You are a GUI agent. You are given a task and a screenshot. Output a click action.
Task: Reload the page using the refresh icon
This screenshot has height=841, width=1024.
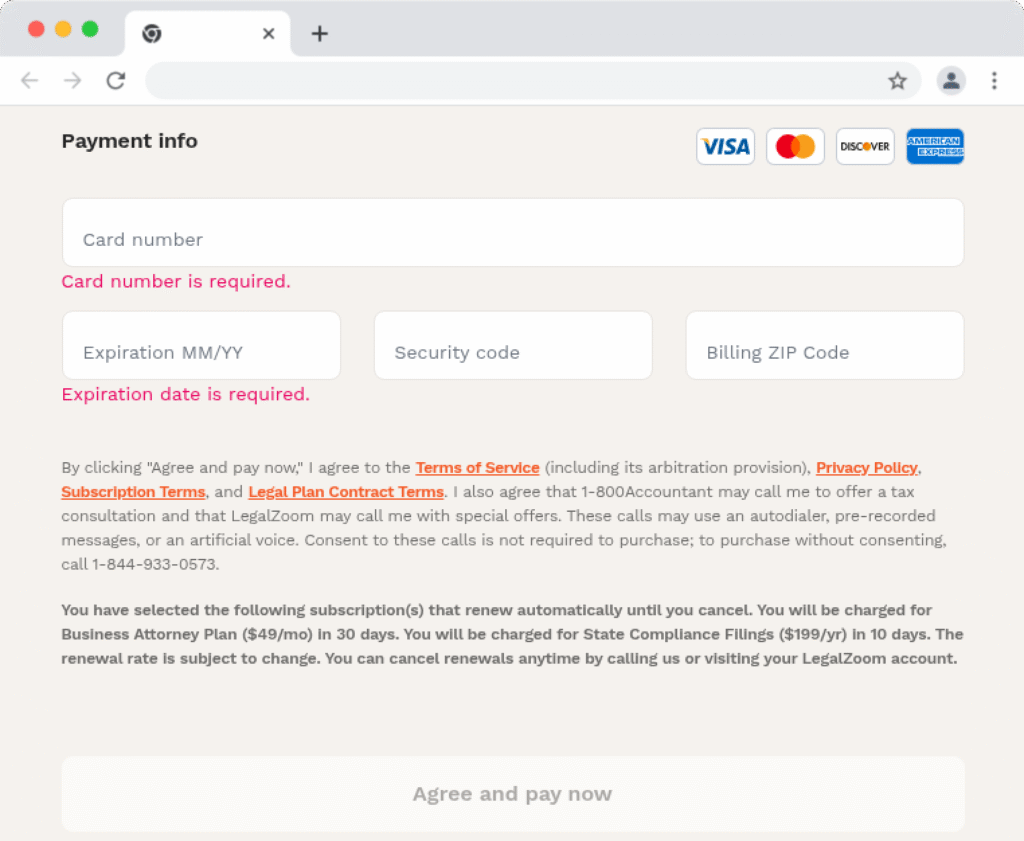[115, 80]
